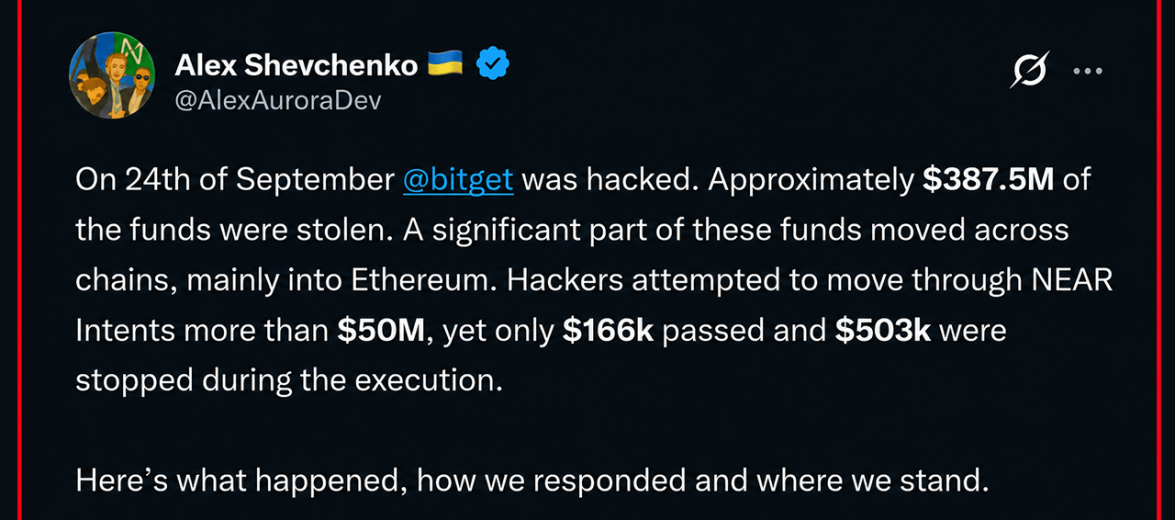Open the three-dot more options menu
Viewport: 1175px width, 520px height.
pyautogui.click(x=1088, y=71)
